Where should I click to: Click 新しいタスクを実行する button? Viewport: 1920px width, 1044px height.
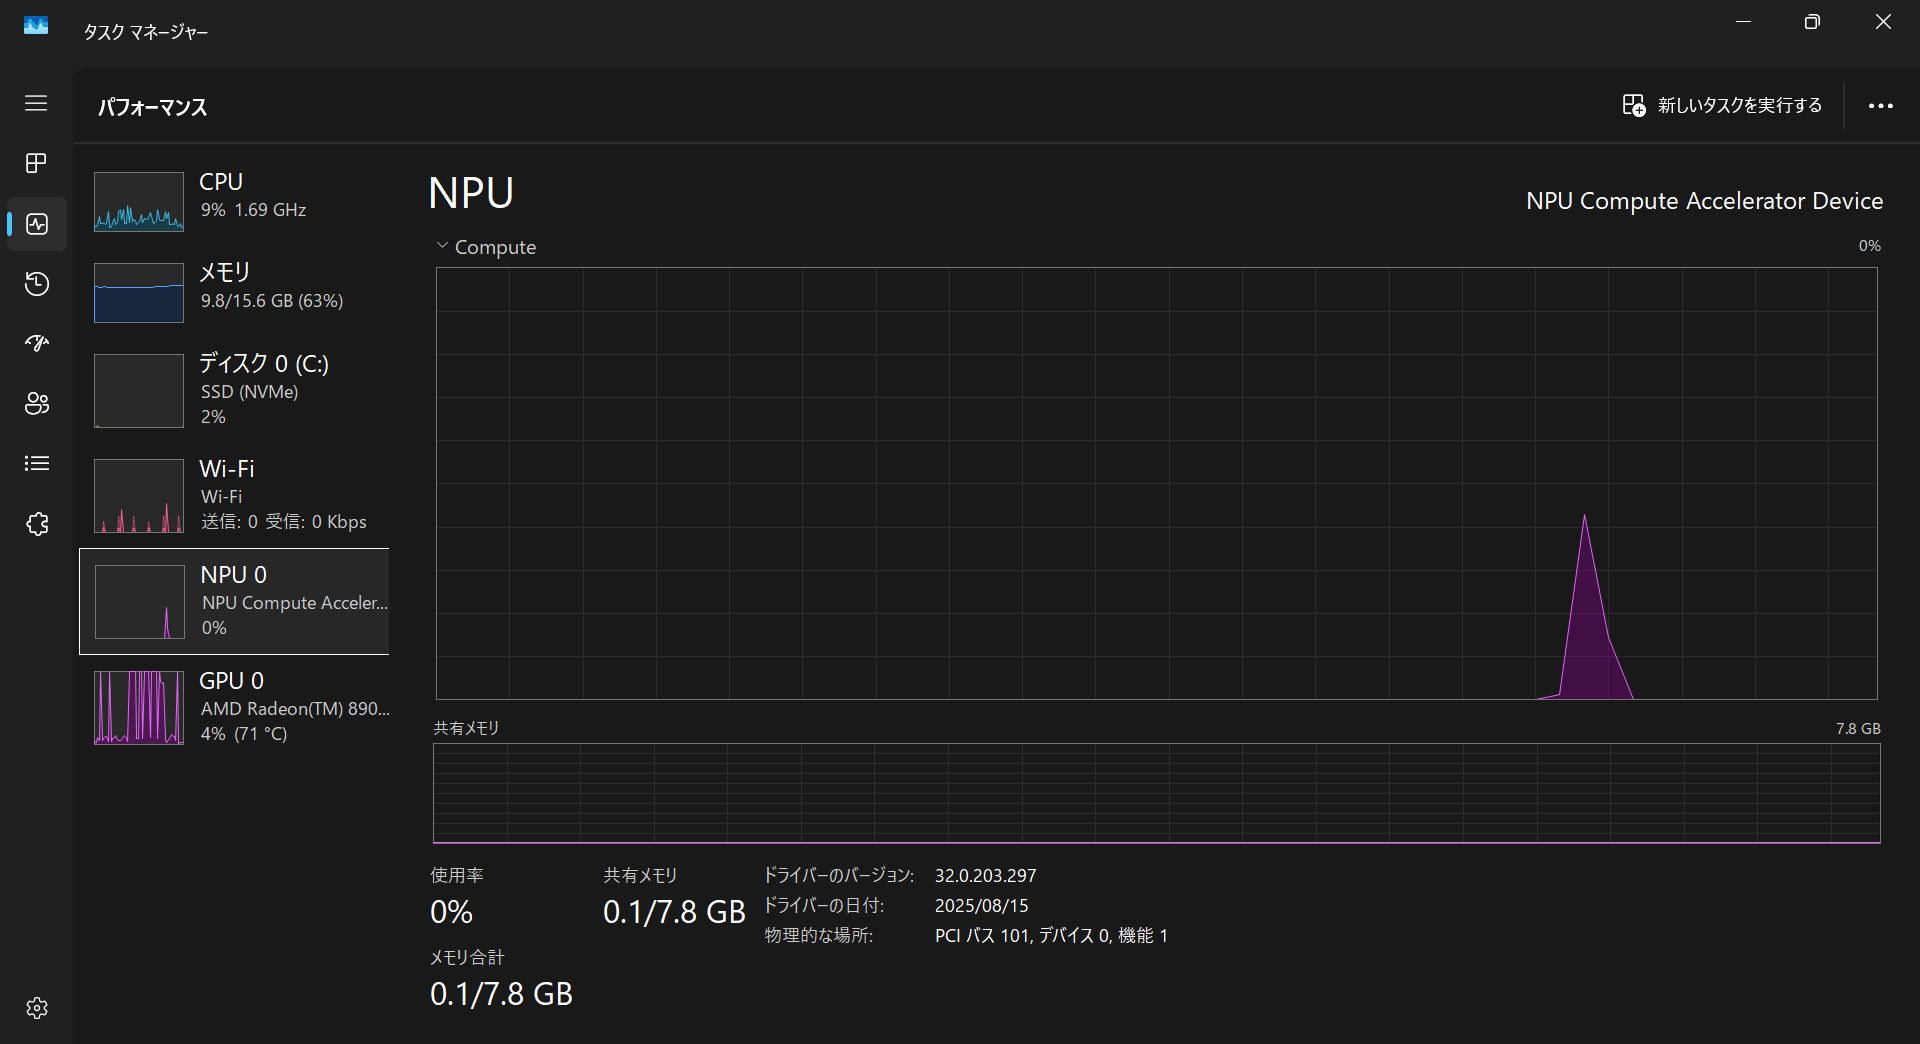pyautogui.click(x=1722, y=106)
